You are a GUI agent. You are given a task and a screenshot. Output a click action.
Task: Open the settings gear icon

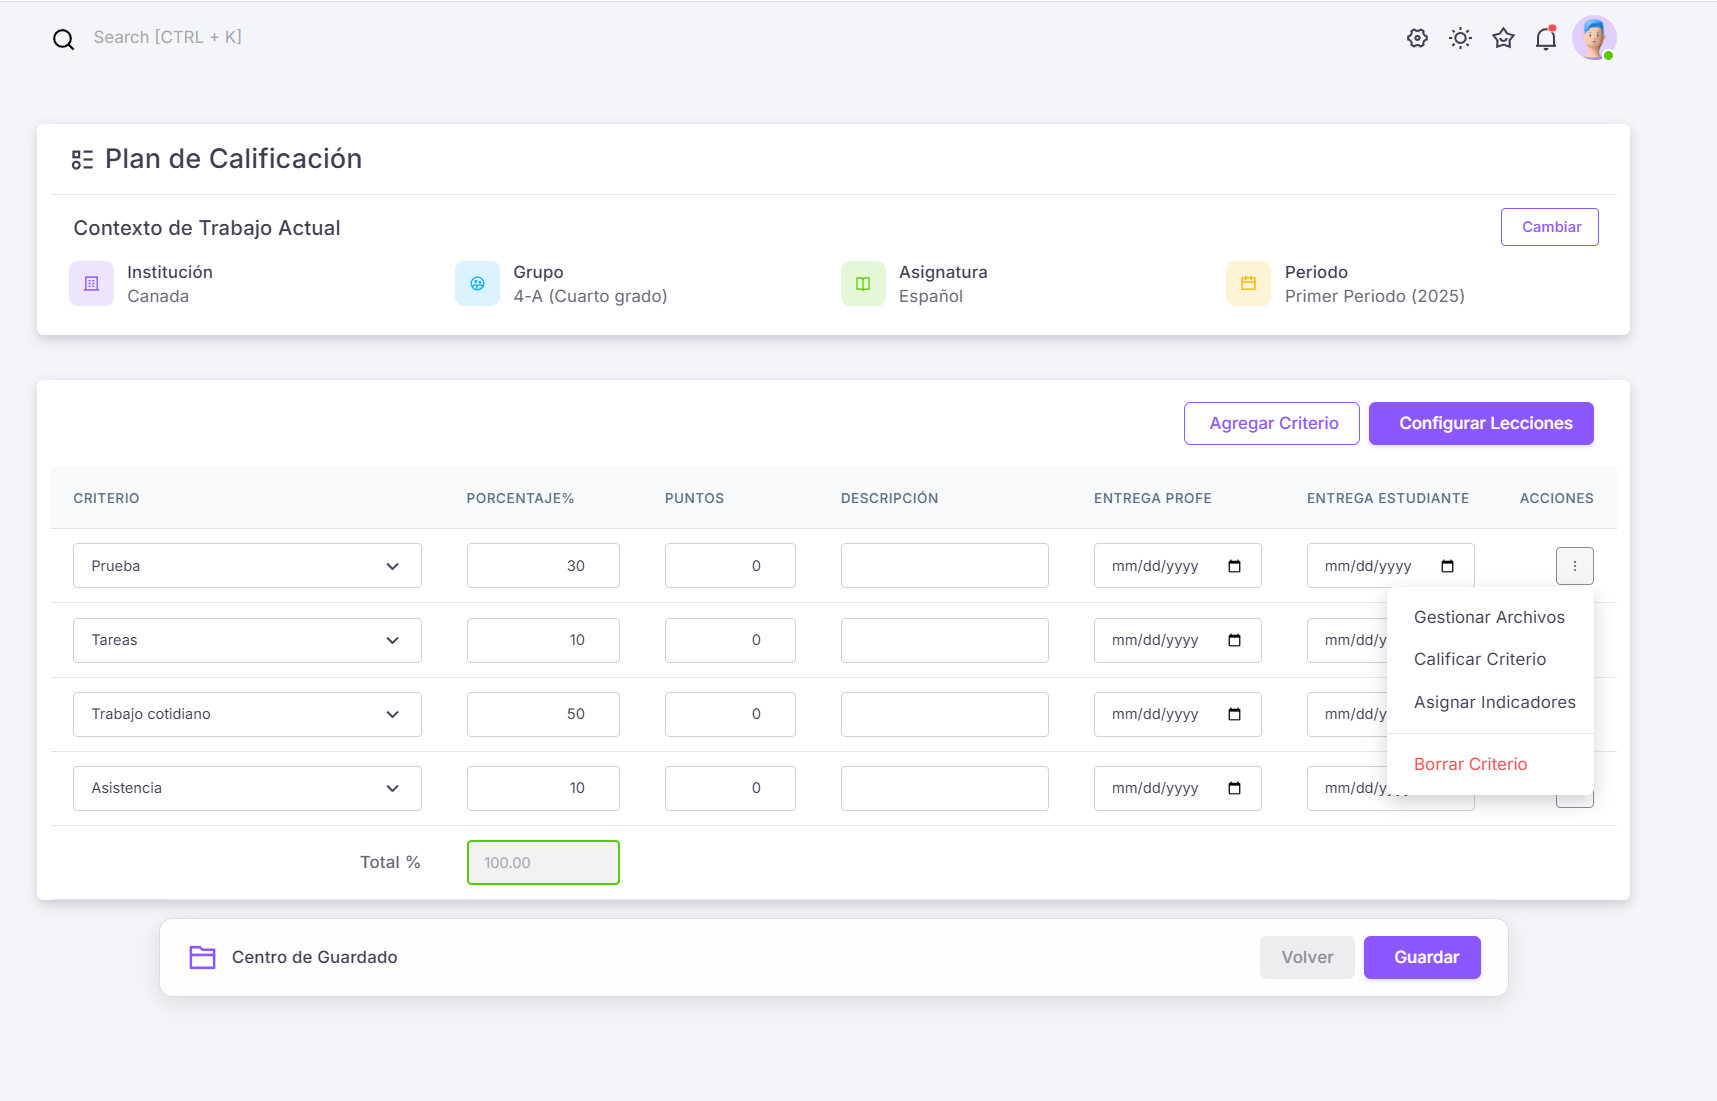click(x=1417, y=38)
